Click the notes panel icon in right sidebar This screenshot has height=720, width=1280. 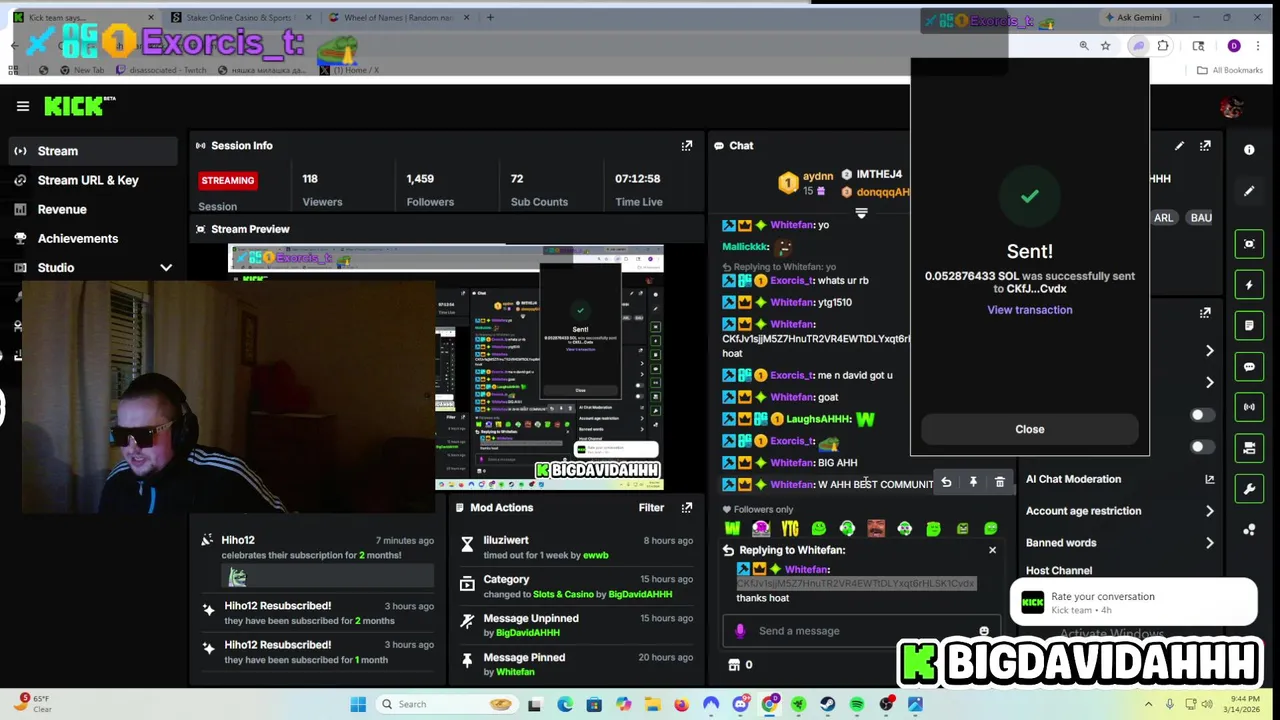click(x=1249, y=326)
